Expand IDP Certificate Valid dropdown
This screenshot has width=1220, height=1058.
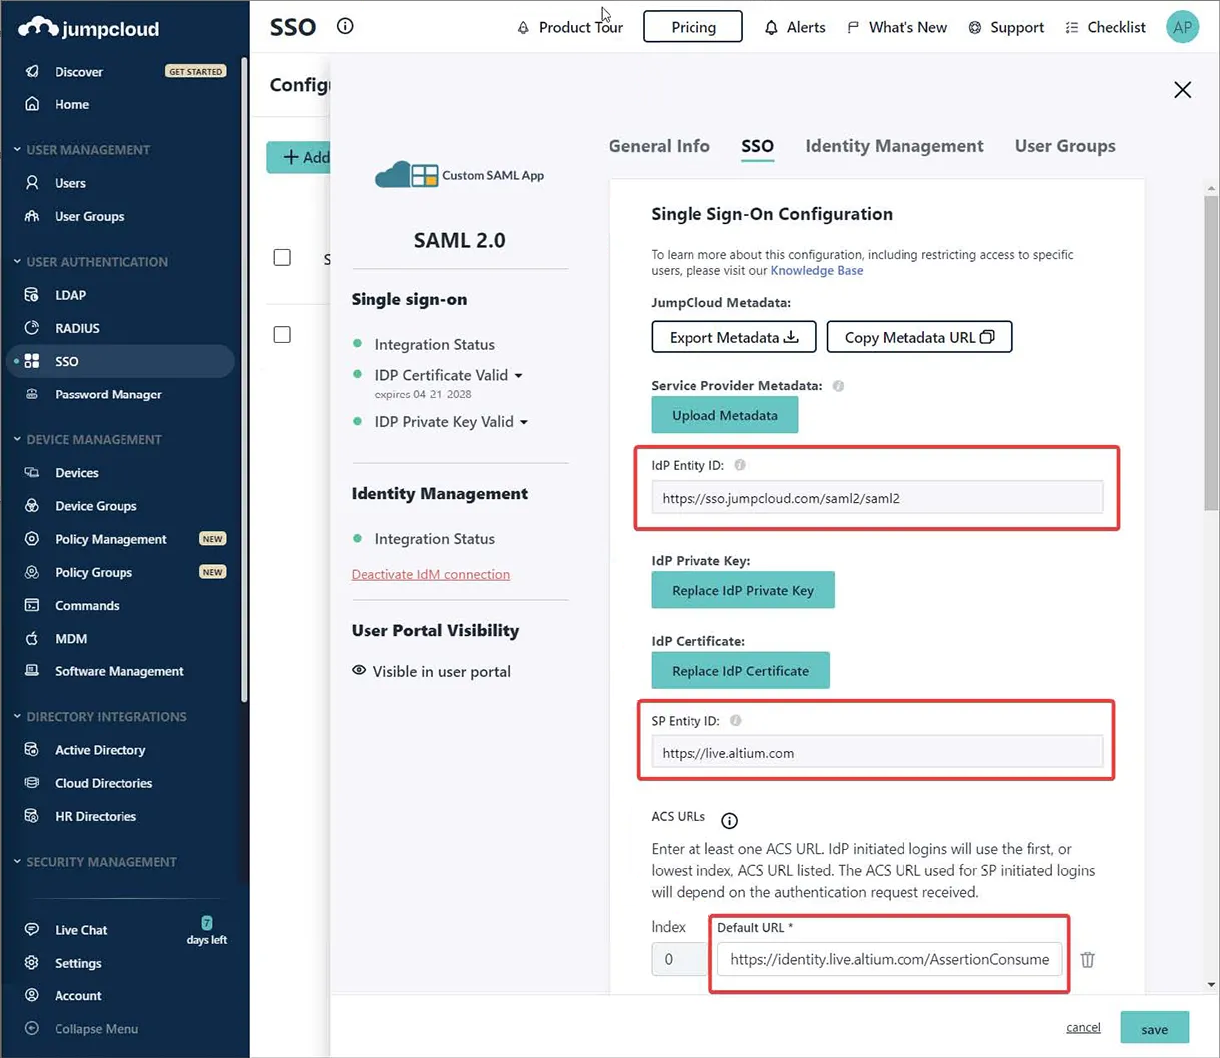pos(518,376)
